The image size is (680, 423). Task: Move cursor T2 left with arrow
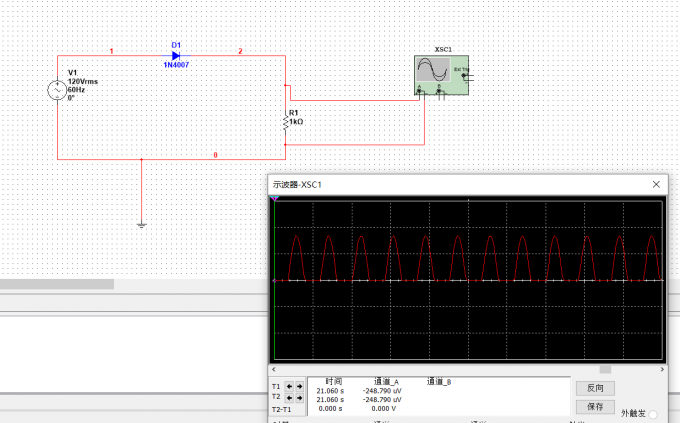(289, 397)
